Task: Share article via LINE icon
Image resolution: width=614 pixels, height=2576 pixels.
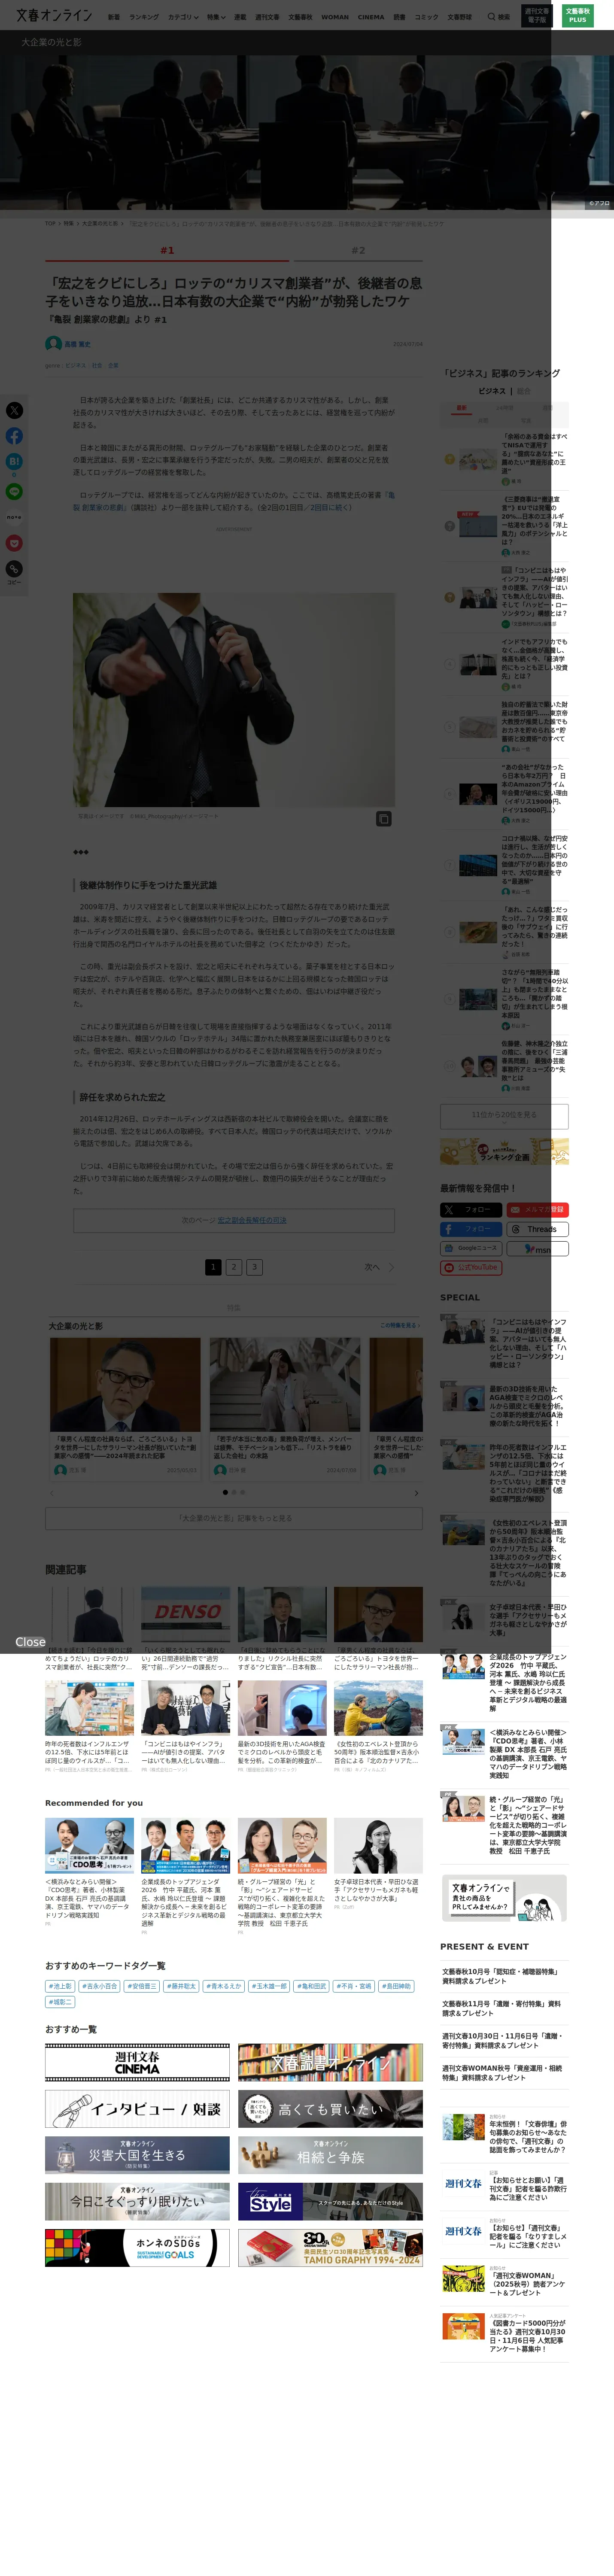Action: pyautogui.click(x=14, y=491)
